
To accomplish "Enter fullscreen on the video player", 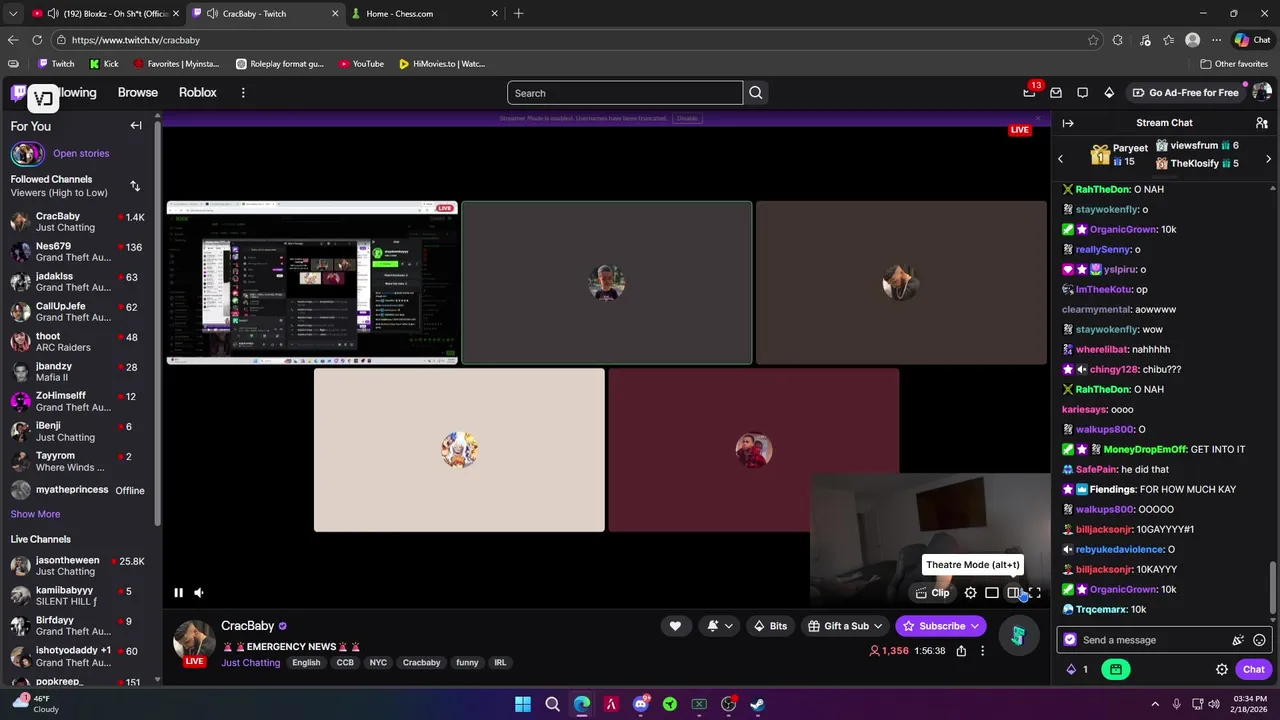I will (x=1035, y=593).
